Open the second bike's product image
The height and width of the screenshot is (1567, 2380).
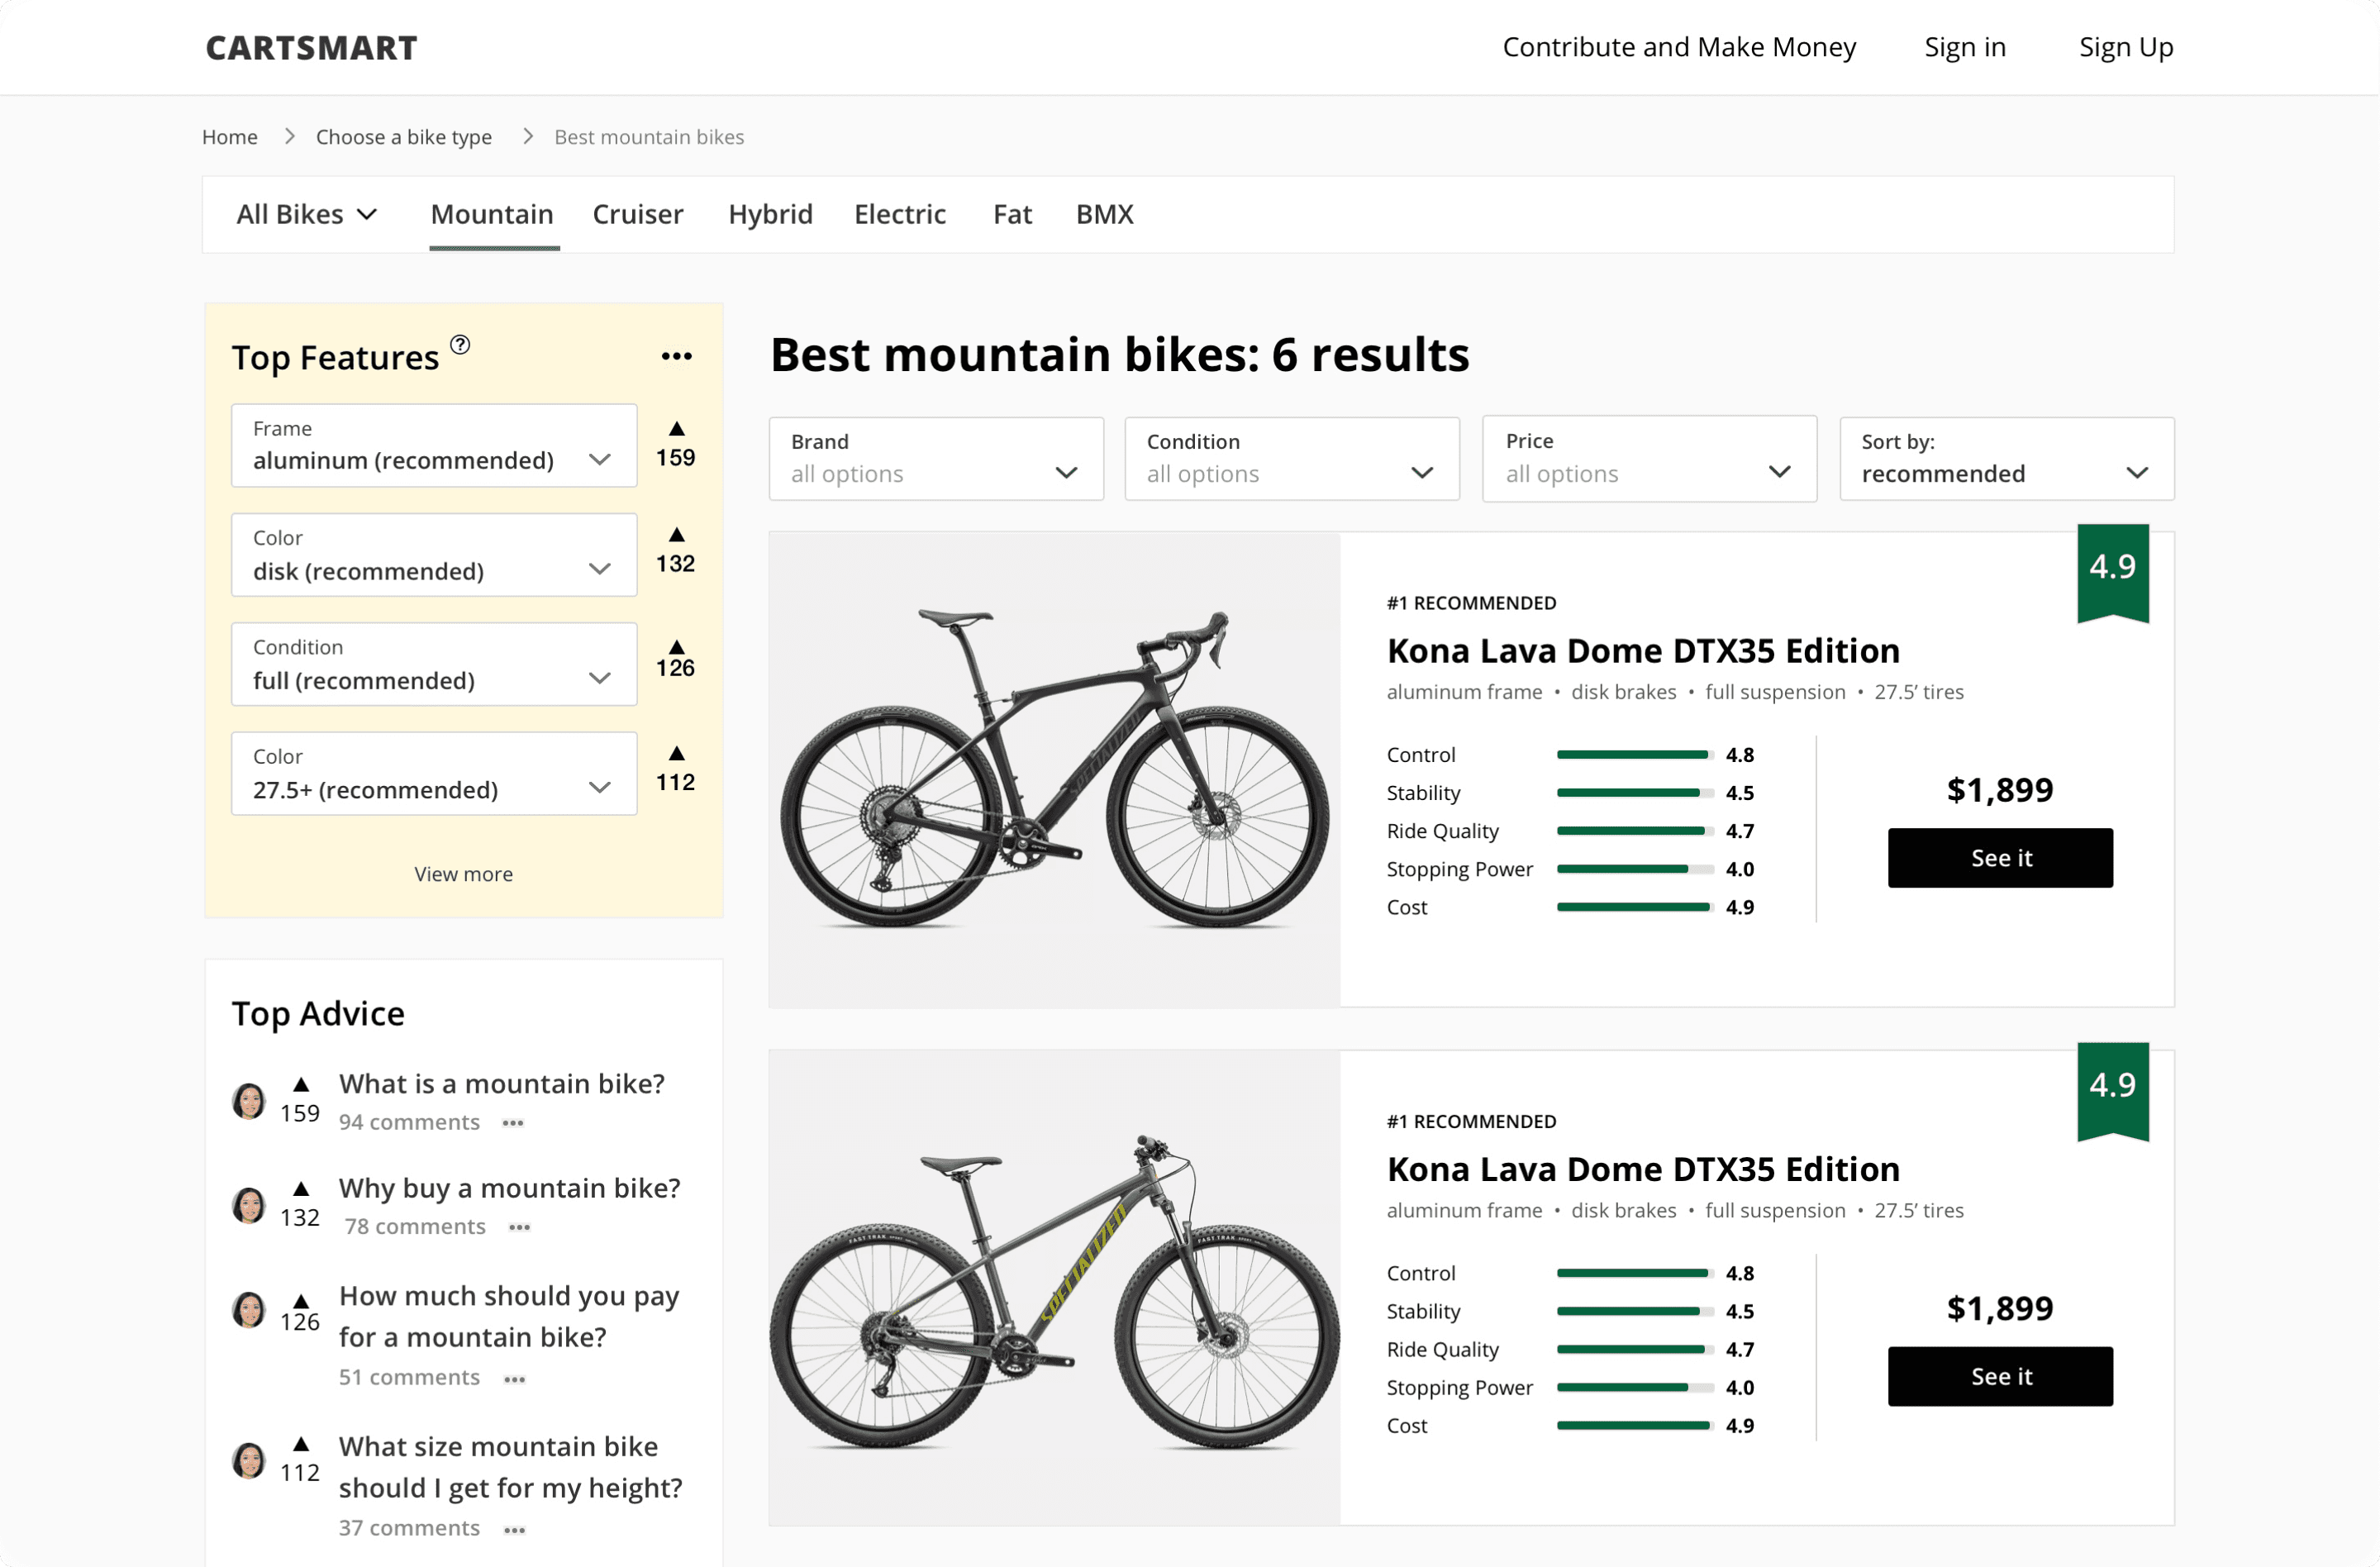pyautogui.click(x=1054, y=1287)
